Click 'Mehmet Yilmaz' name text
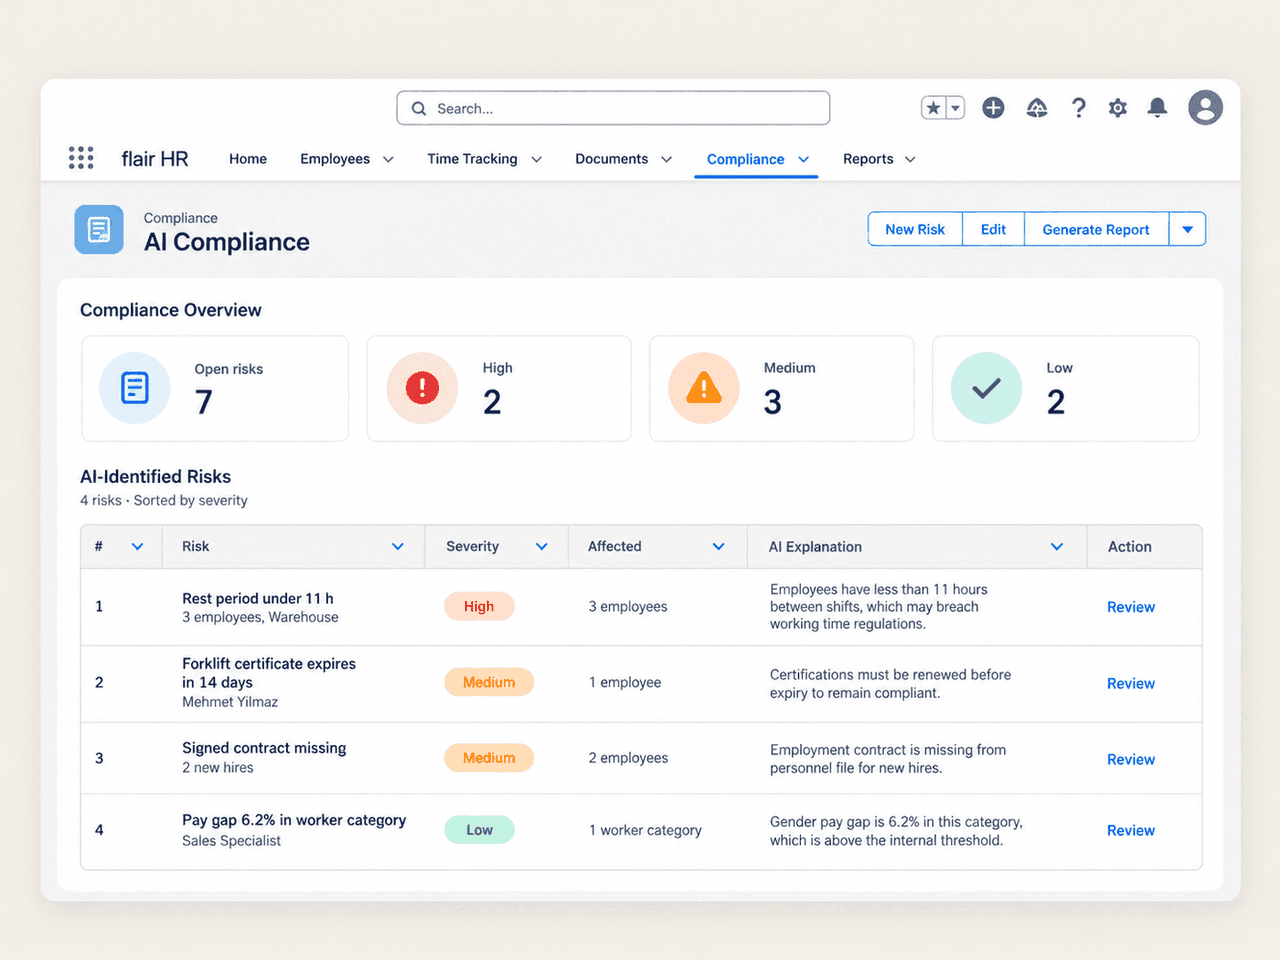 coord(230,702)
